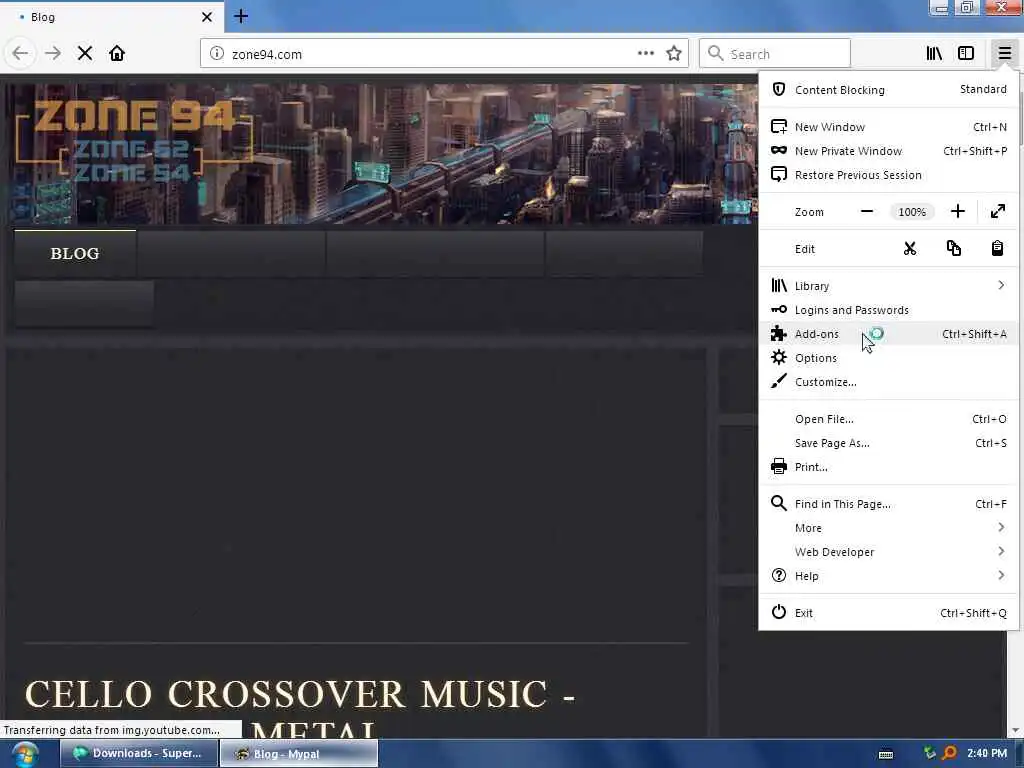
Task: Open browser Options
Action: click(888, 359)
